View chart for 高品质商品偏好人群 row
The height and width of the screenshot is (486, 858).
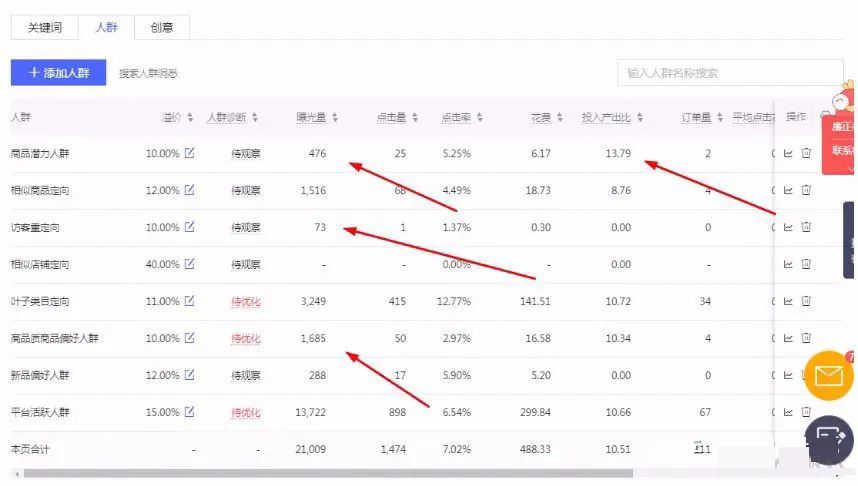pyautogui.click(x=788, y=338)
